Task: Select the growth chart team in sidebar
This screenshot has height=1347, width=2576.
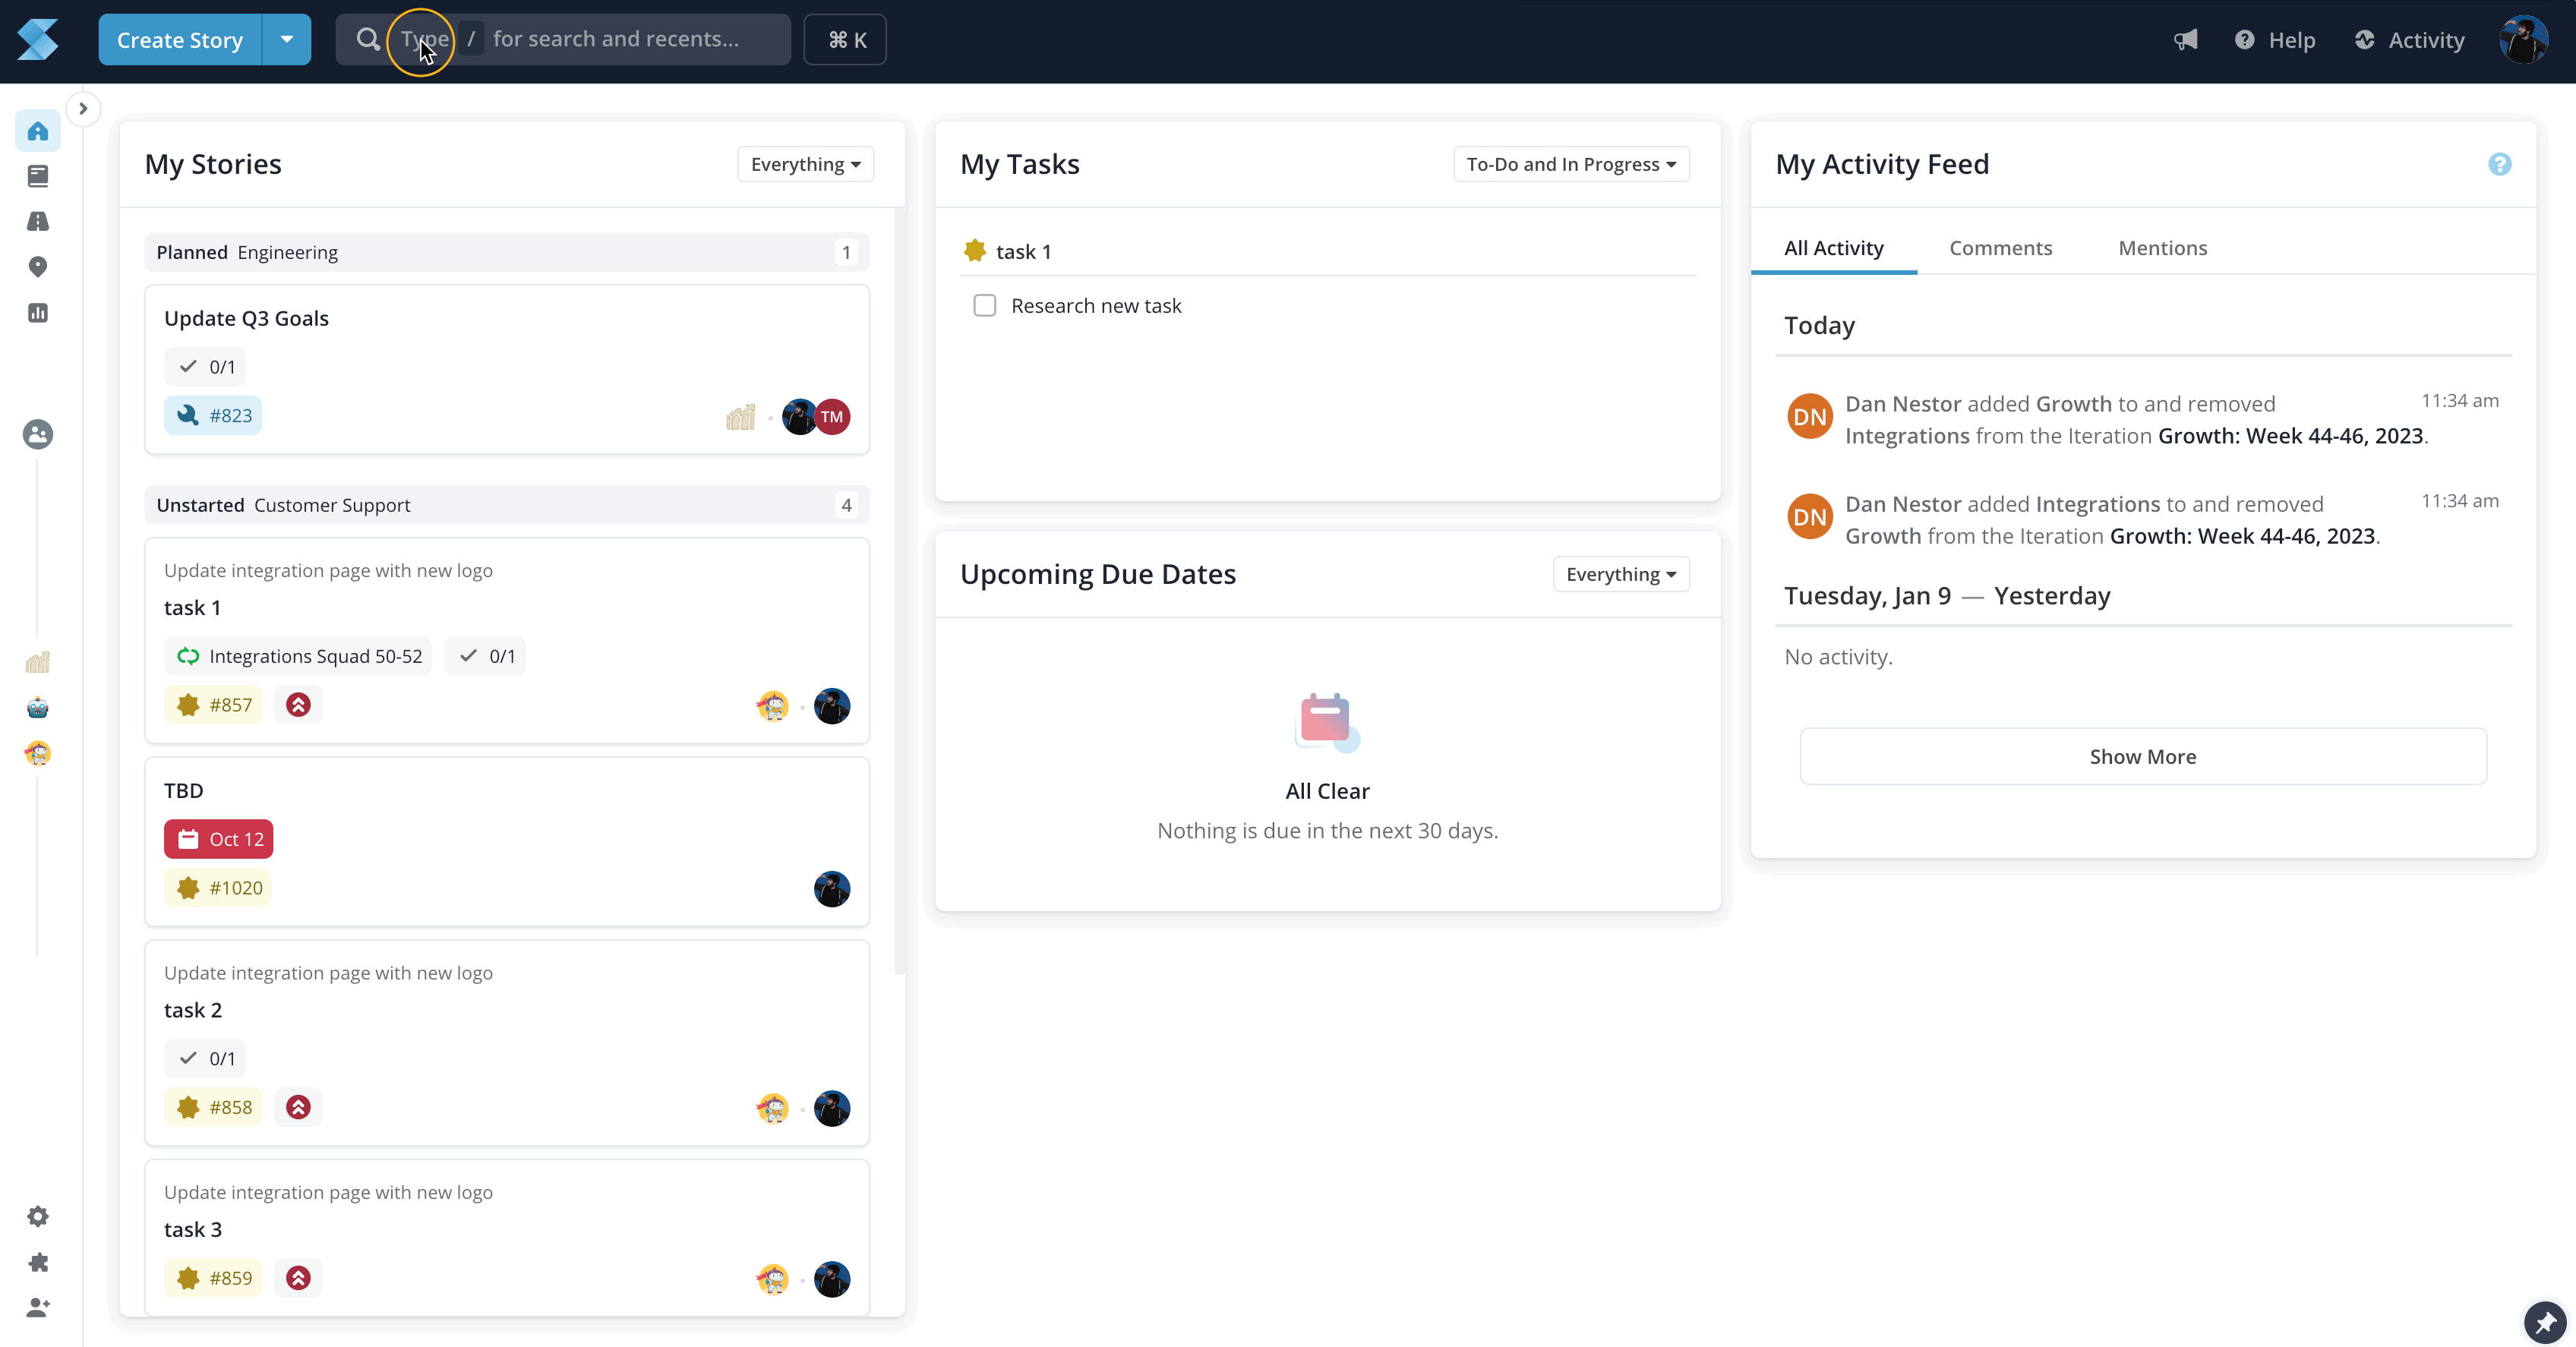Action: [38, 662]
